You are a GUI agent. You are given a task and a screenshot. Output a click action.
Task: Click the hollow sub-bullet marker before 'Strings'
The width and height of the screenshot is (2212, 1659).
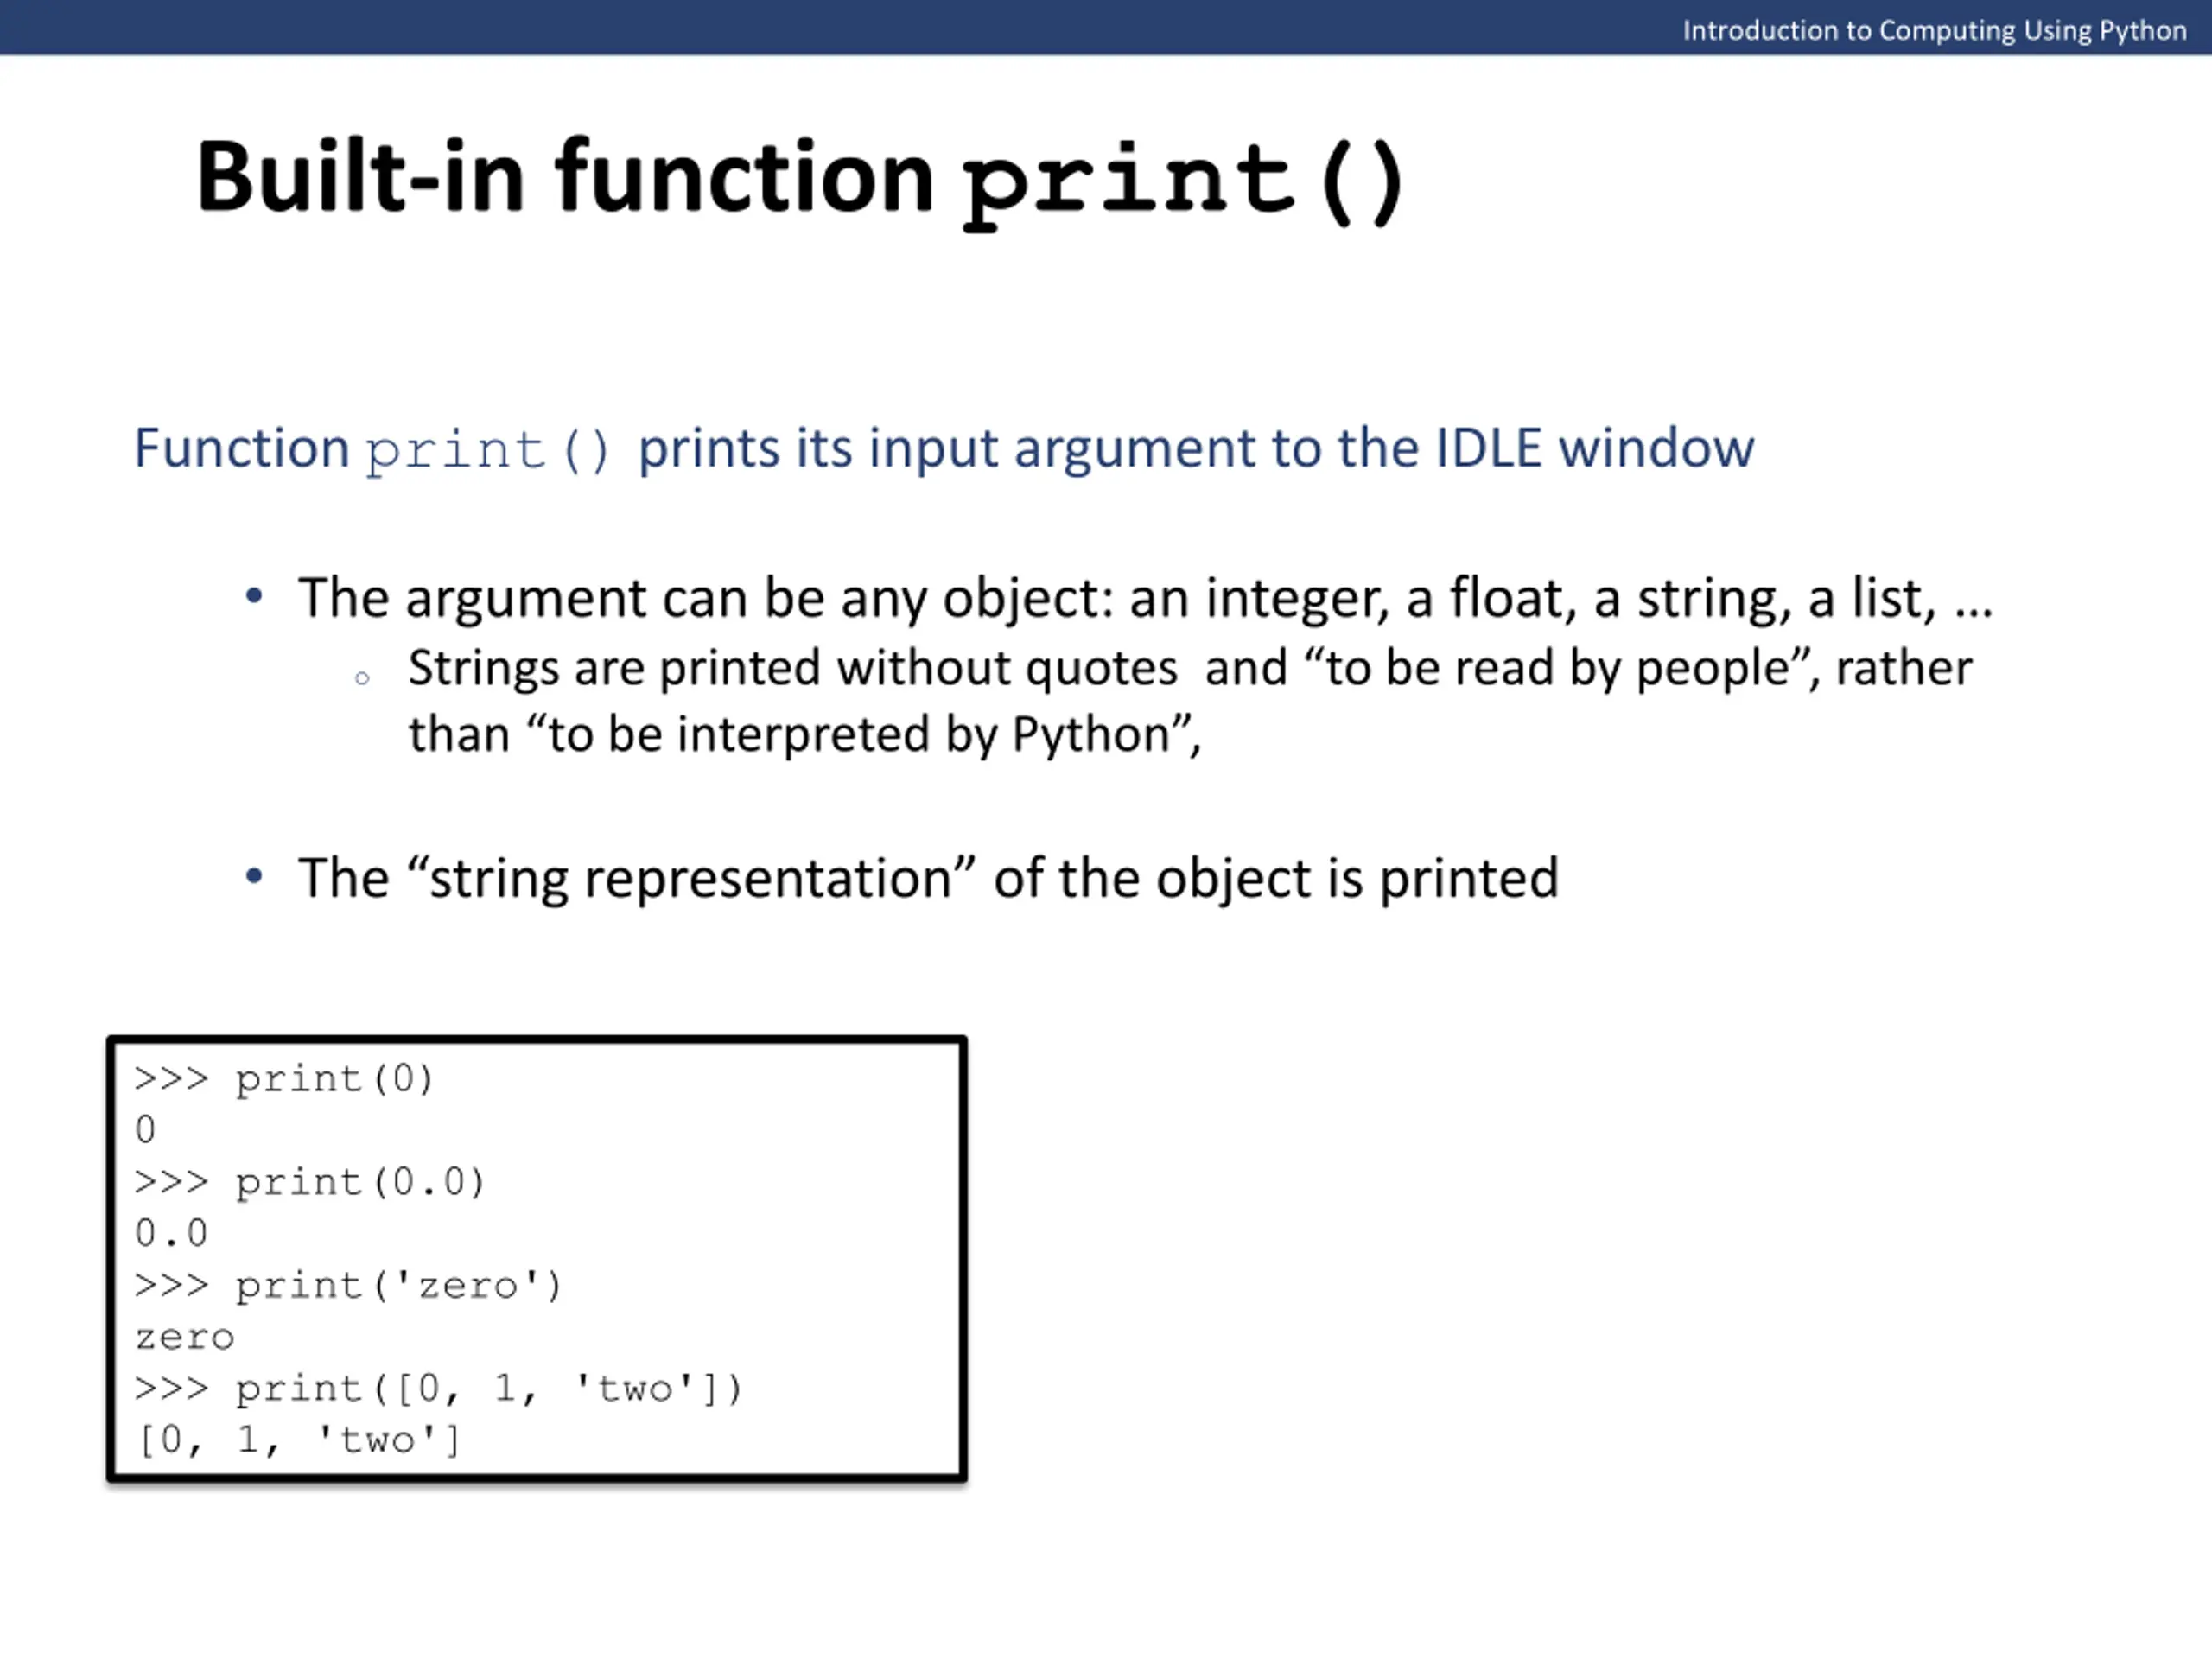coord(362,678)
